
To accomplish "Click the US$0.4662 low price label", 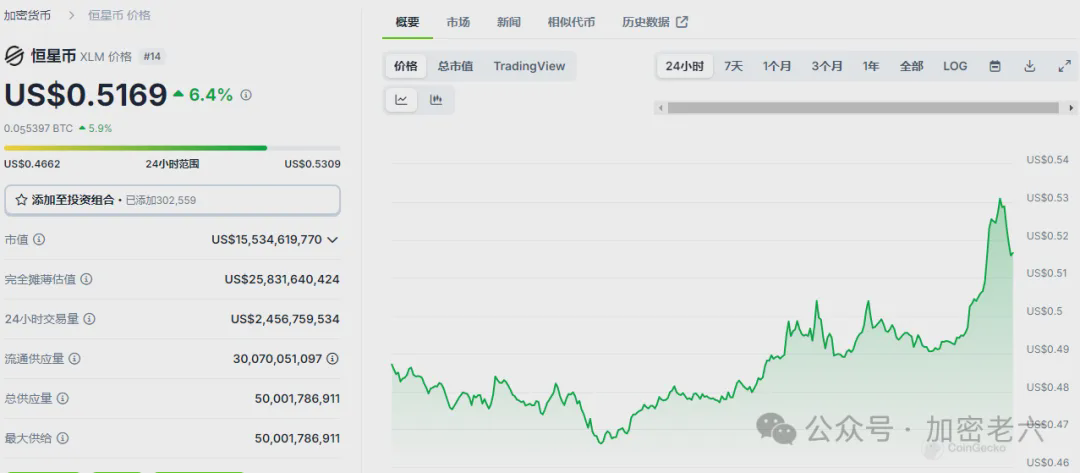I will pyautogui.click(x=32, y=164).
